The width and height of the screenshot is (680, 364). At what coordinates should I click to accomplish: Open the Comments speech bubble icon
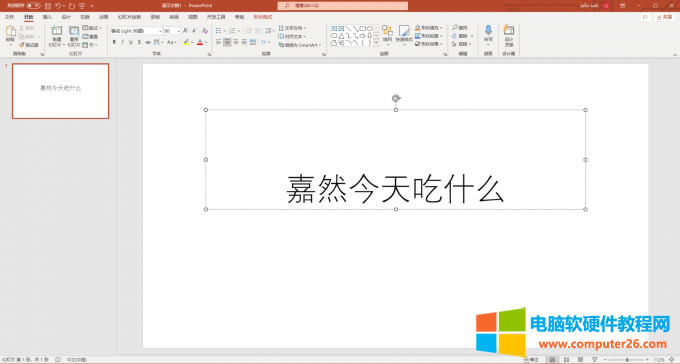(645, 17)
